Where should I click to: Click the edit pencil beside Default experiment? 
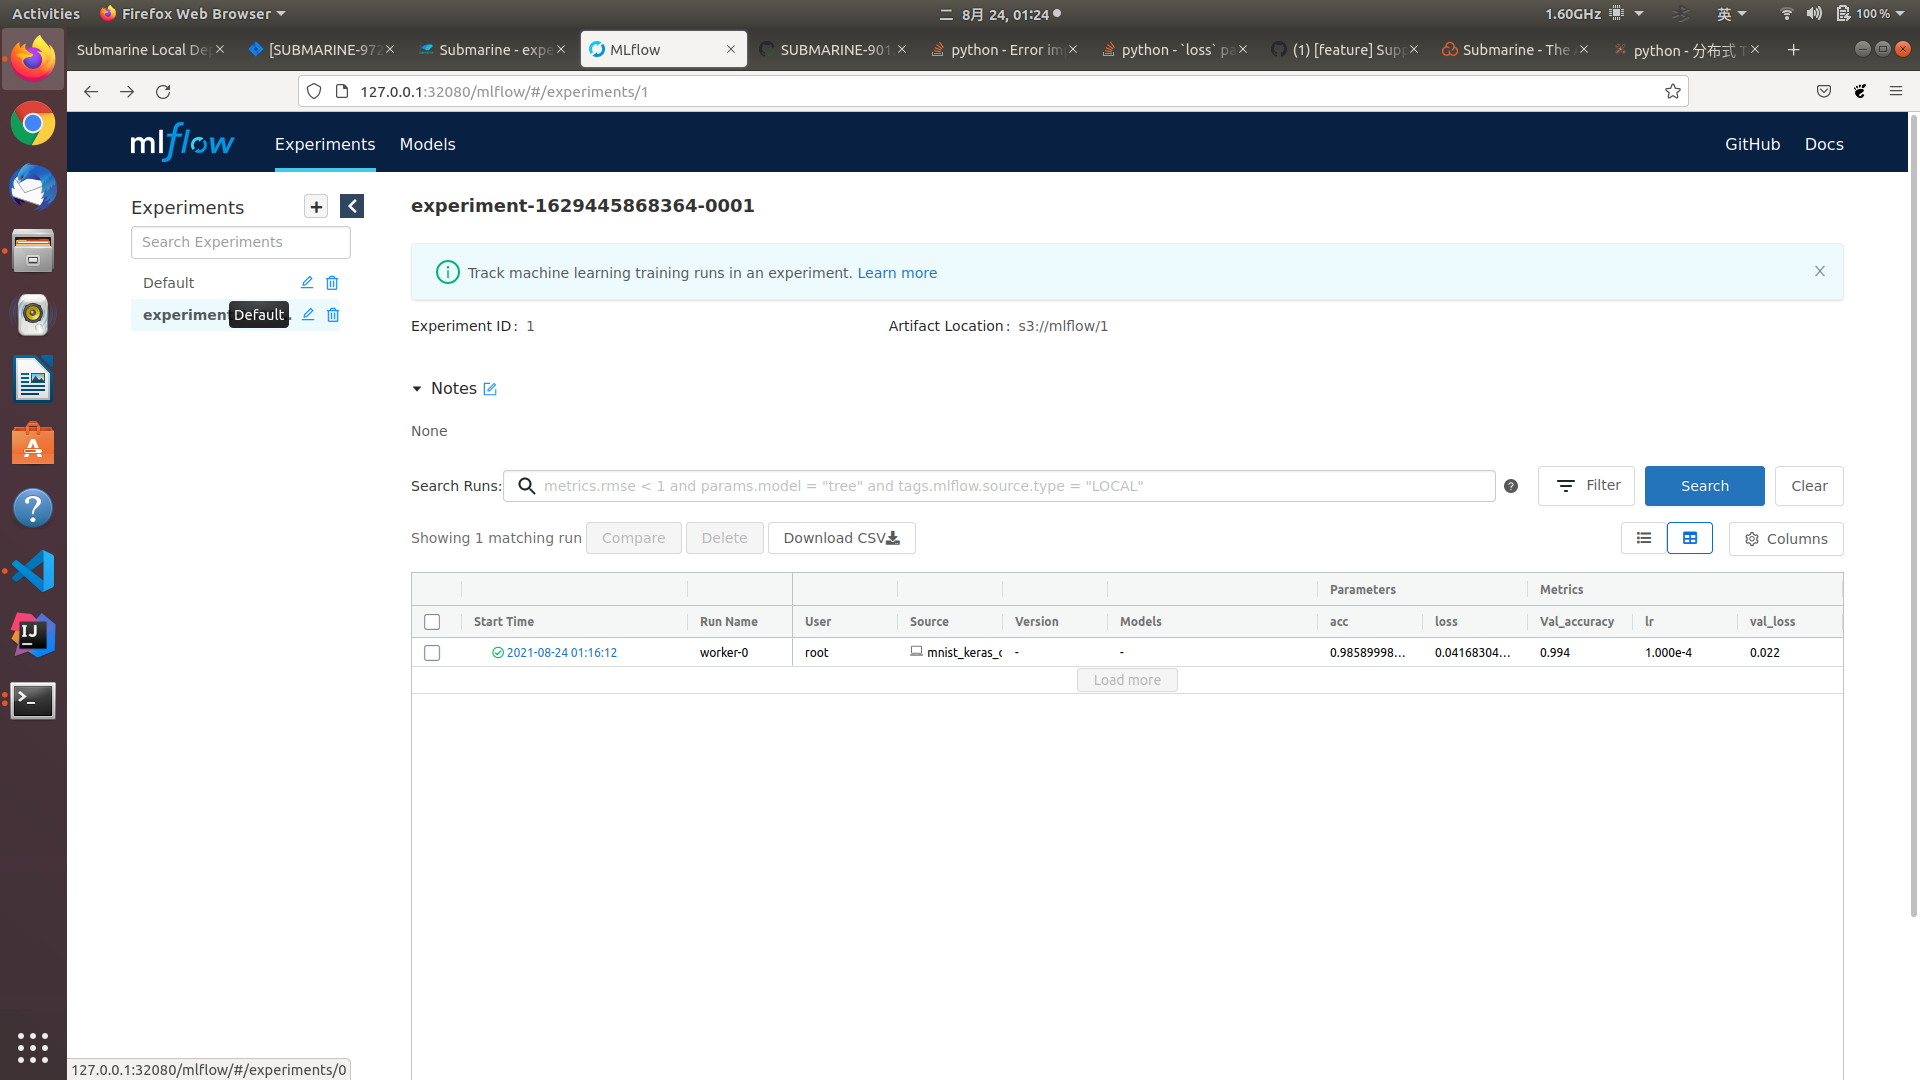[307, 283]
